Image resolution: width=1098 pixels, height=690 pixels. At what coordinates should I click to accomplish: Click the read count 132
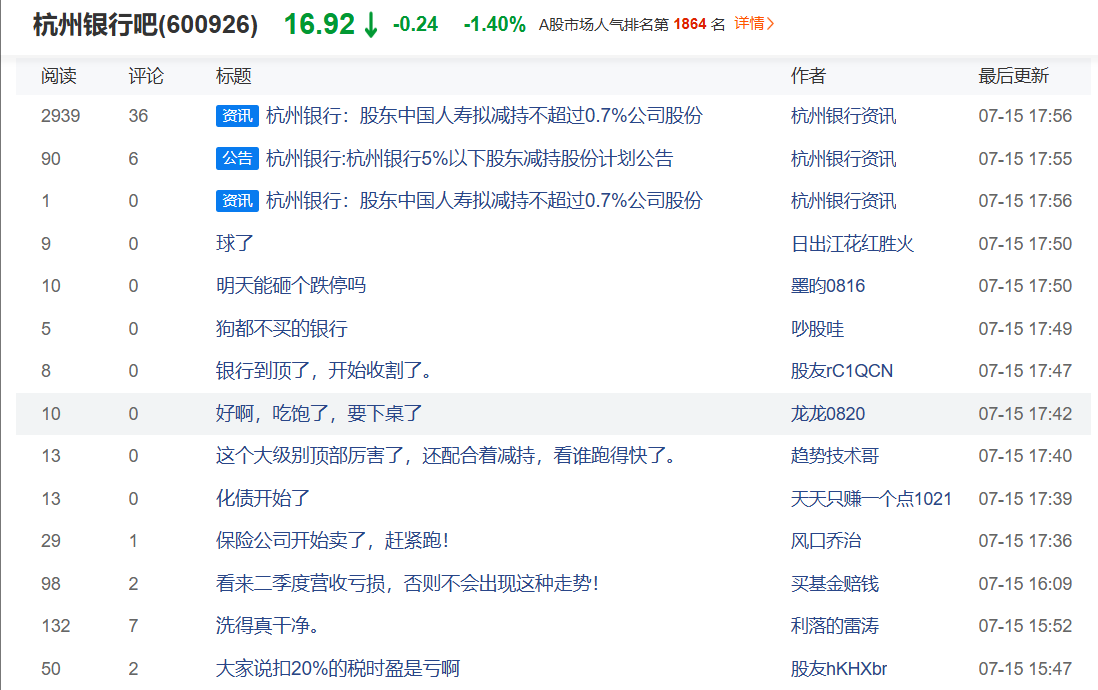click(x=55, y=626)
